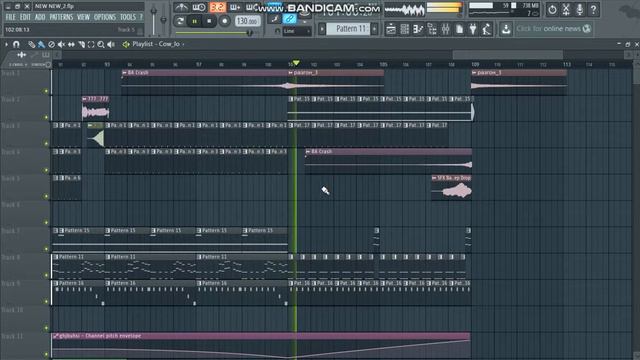
Task: Open the OPTIONS menu
Action: (105, 17)
